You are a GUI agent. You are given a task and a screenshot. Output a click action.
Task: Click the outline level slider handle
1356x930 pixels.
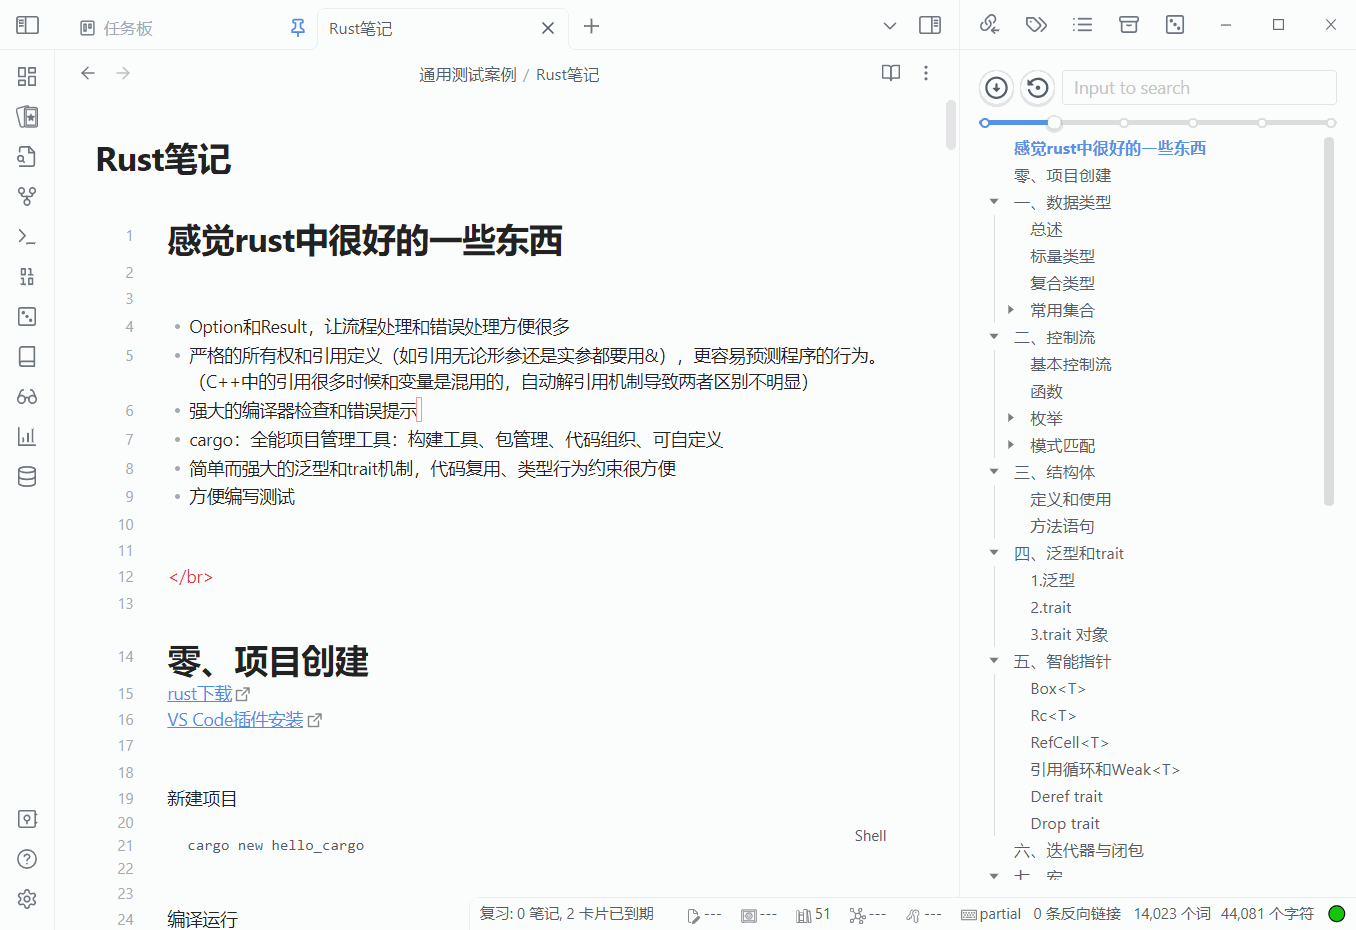tap(1054, 123)
